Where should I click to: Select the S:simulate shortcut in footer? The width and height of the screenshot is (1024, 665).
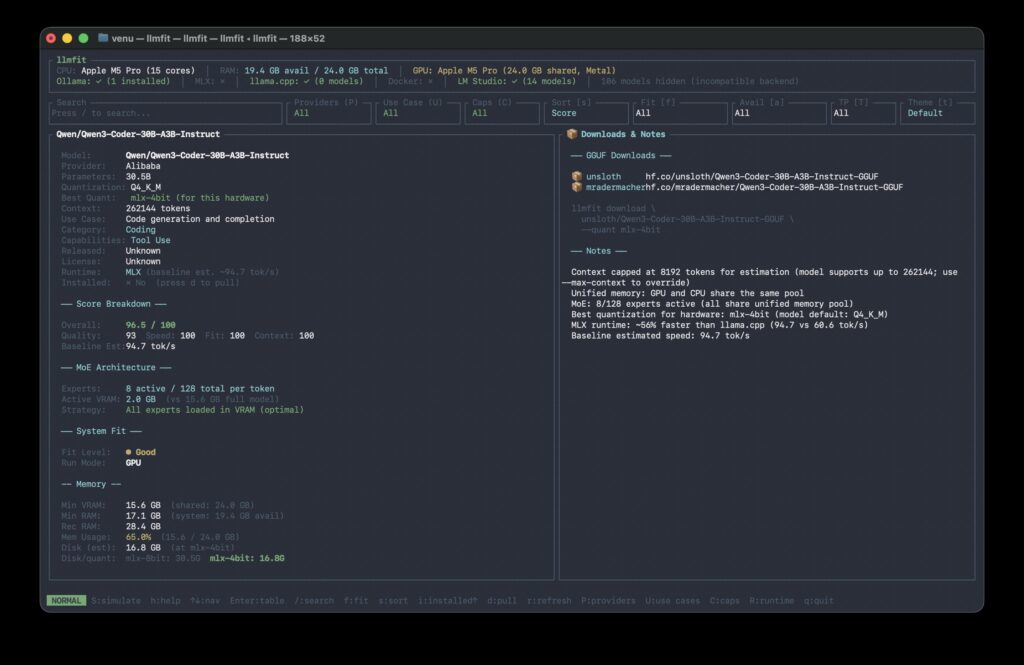pos(117,601)
